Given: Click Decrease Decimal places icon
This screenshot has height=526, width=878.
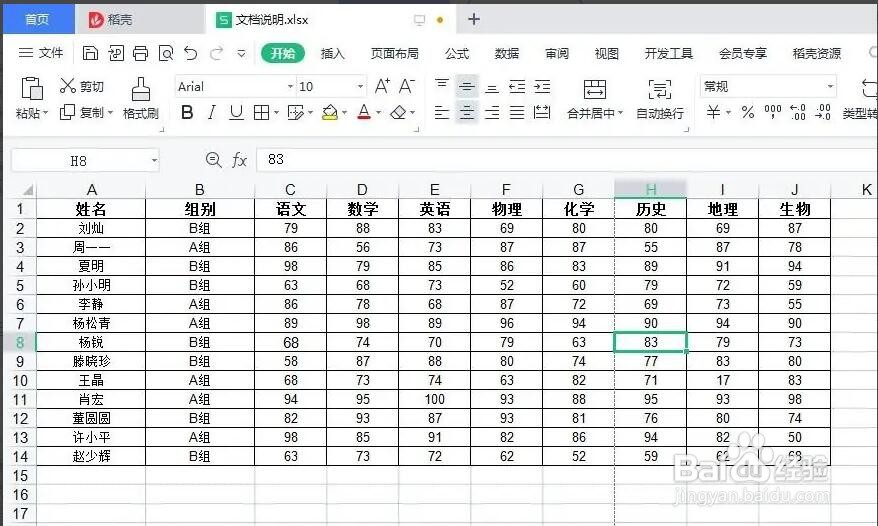Looking at the screenshot, I should coord(823,112).
